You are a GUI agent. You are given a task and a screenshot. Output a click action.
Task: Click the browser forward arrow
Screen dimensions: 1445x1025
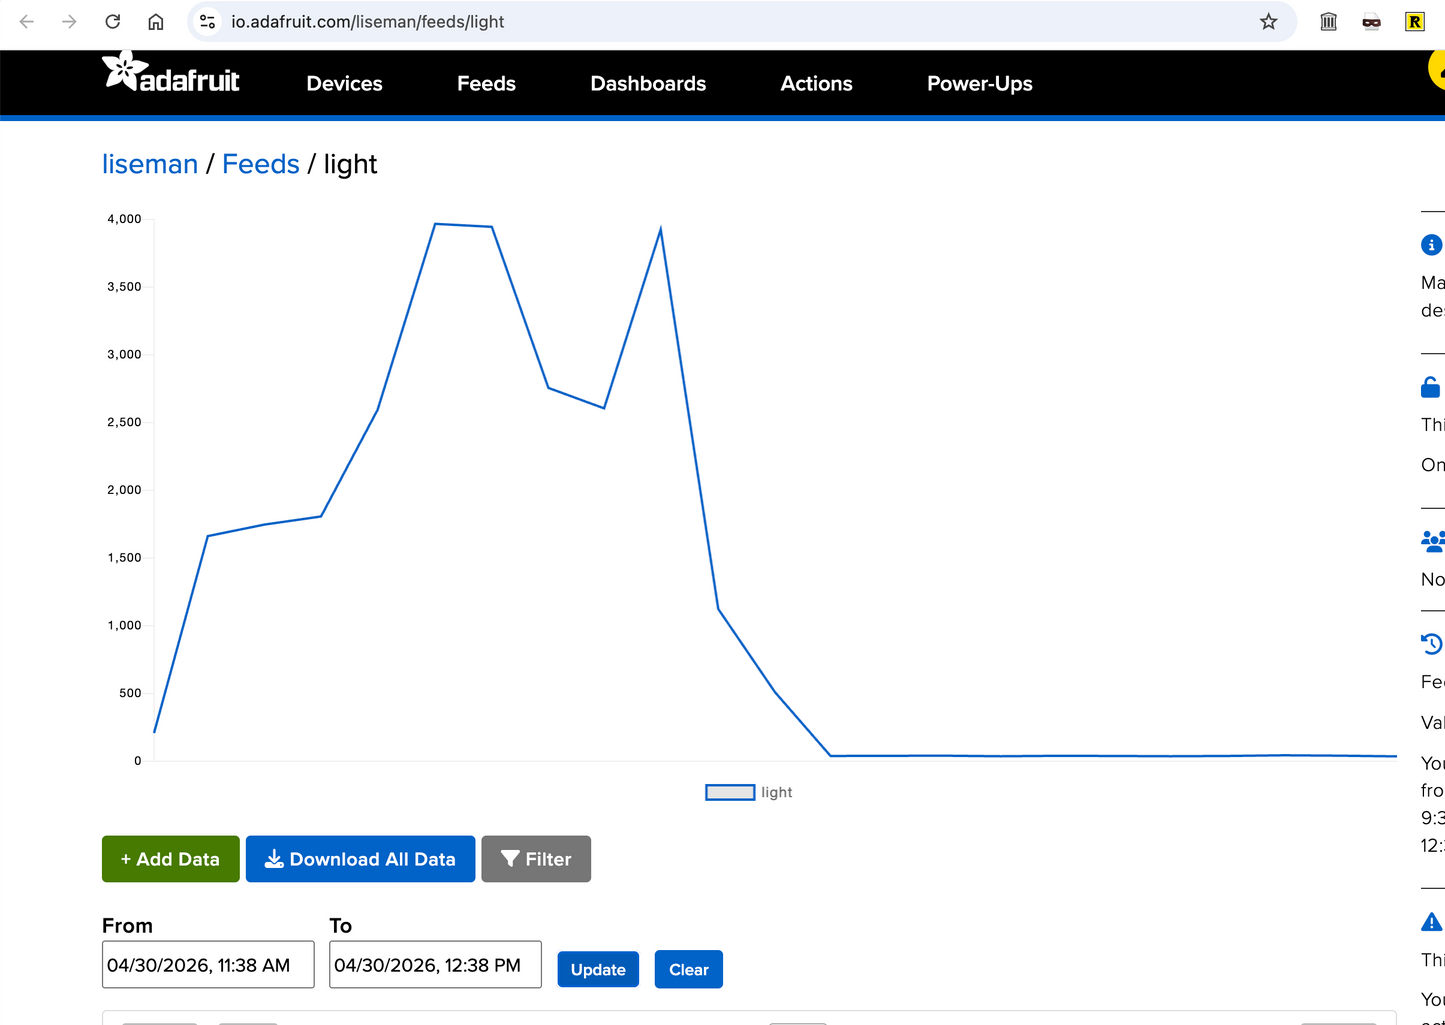(69, 21)
